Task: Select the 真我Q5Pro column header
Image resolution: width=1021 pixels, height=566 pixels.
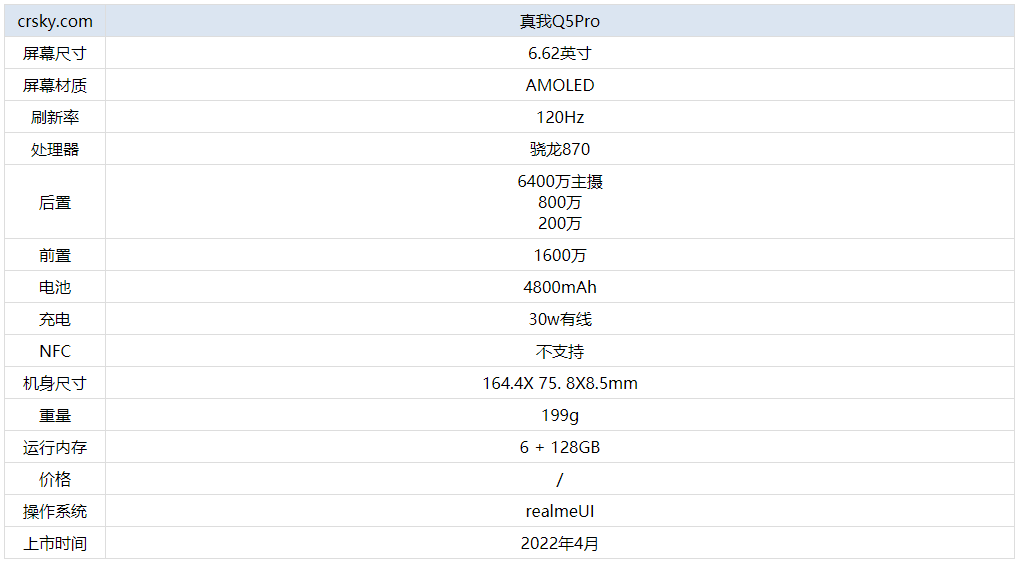Action: click(559, 21)
